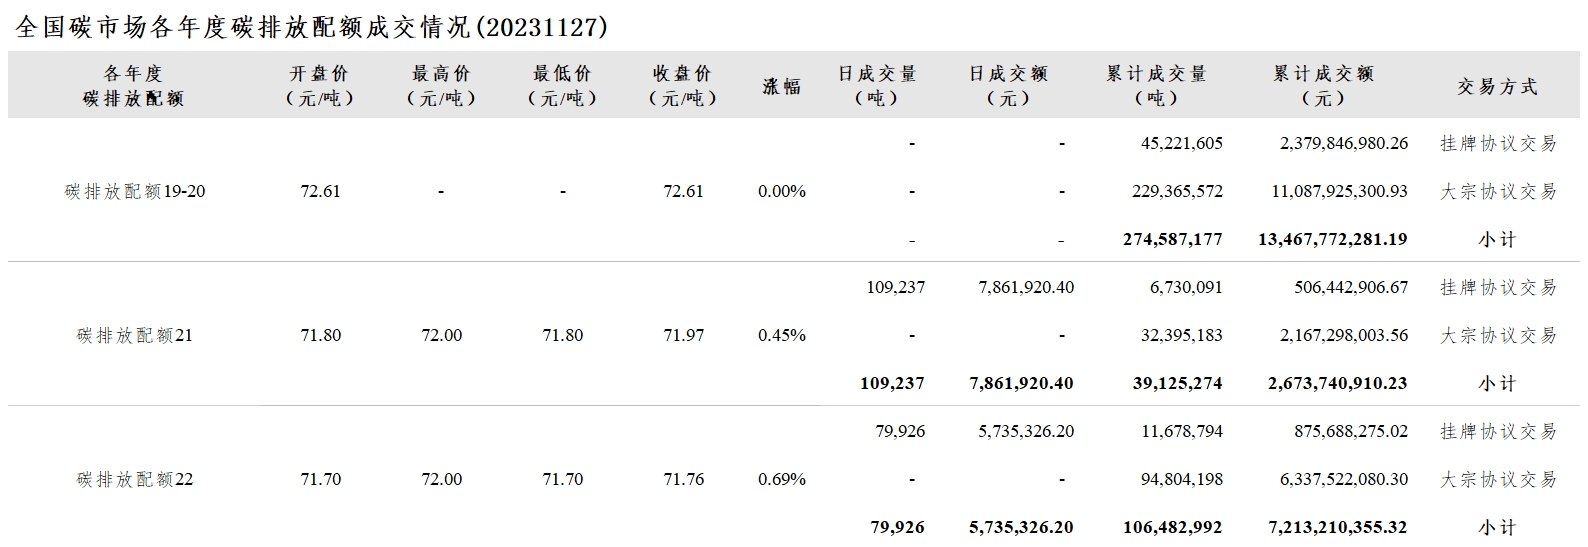Viewport: 1588px width, 547px height.
Task: Select the 0.45% change value cell
Action: pos(782,335)
